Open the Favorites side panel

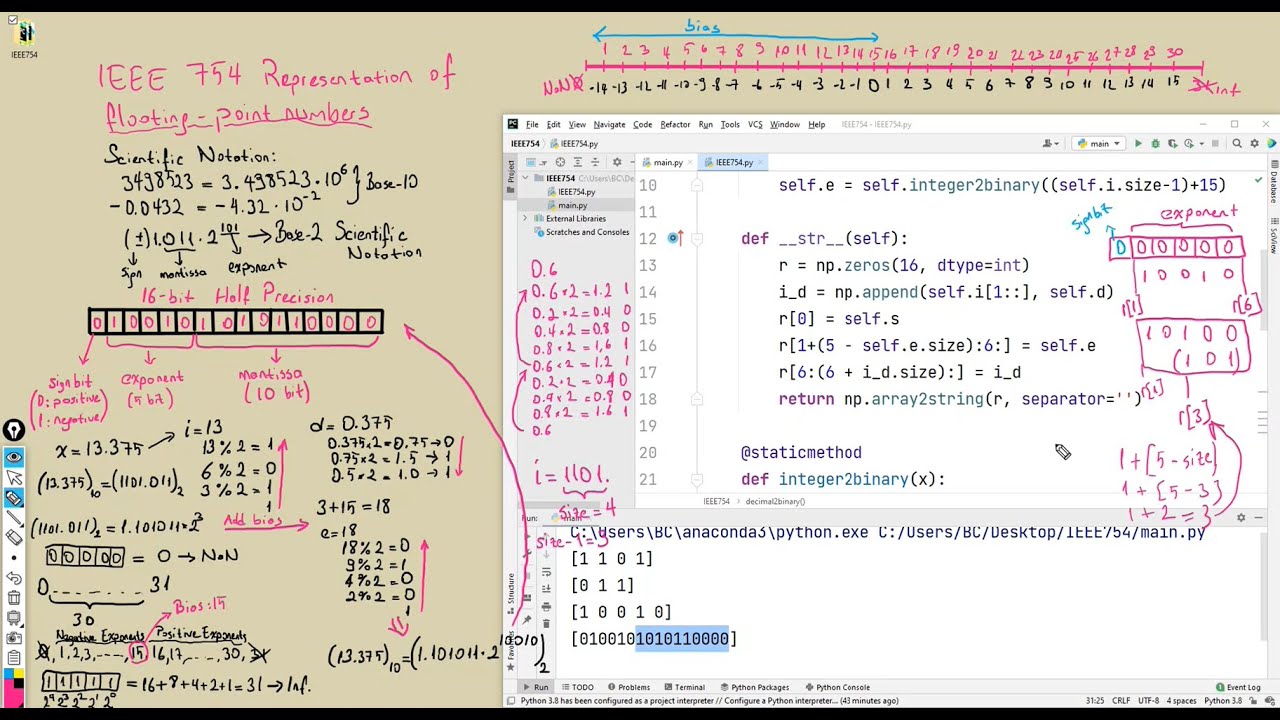click(511, 649)
